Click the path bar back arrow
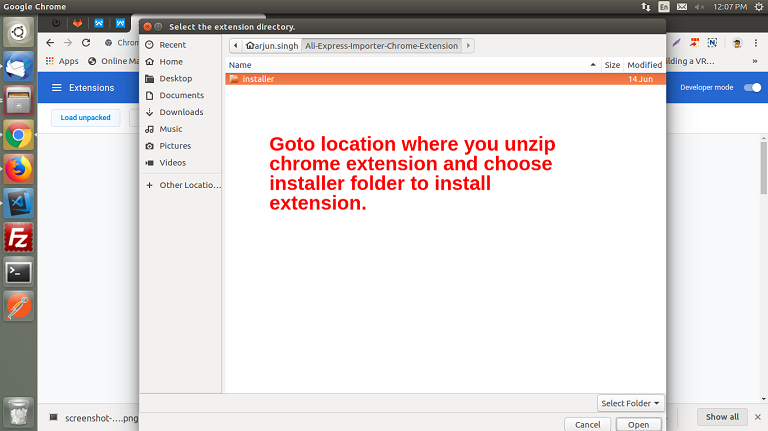The image size is (768, 431). tap(236, 46)
